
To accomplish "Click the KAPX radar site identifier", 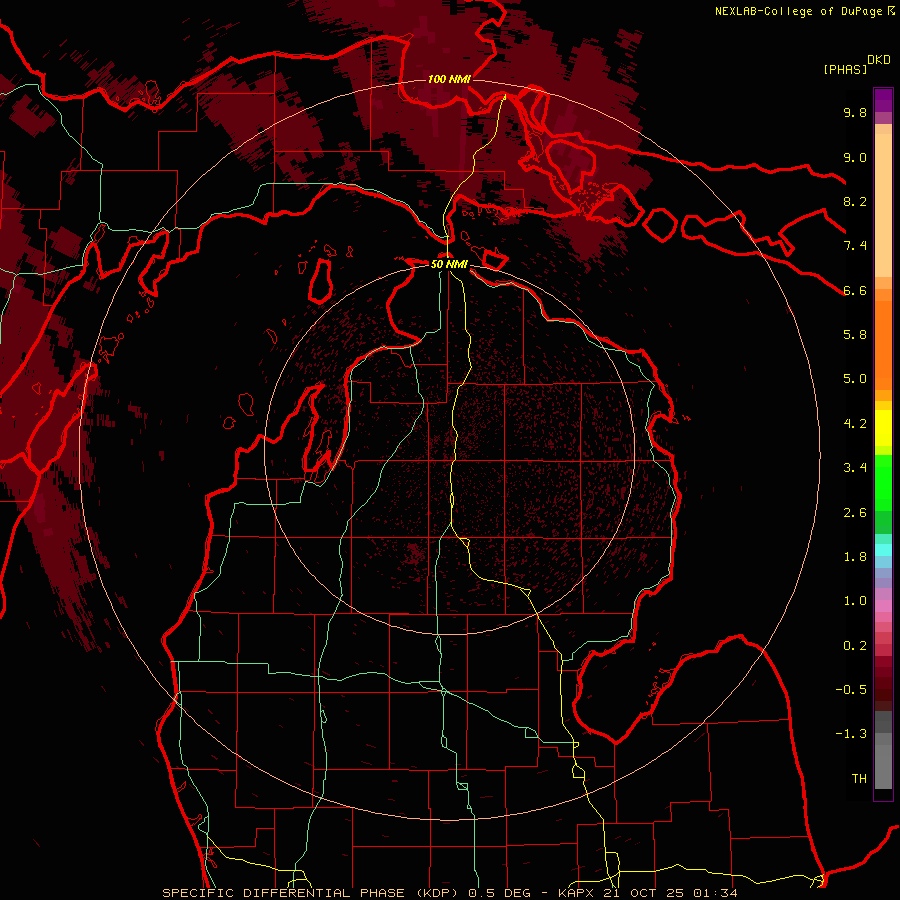I will coord(577,893).
